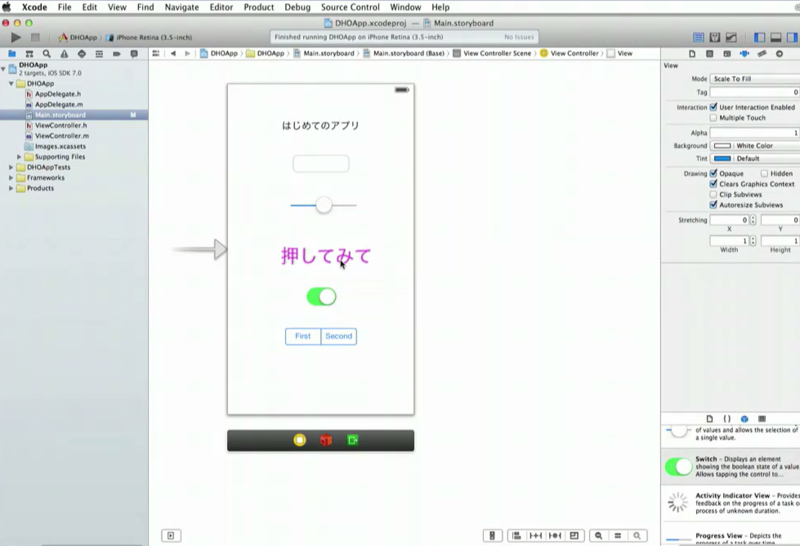Click the Tint blue color swatch
The image size is (800, 546).
click(x=722, y=158)
